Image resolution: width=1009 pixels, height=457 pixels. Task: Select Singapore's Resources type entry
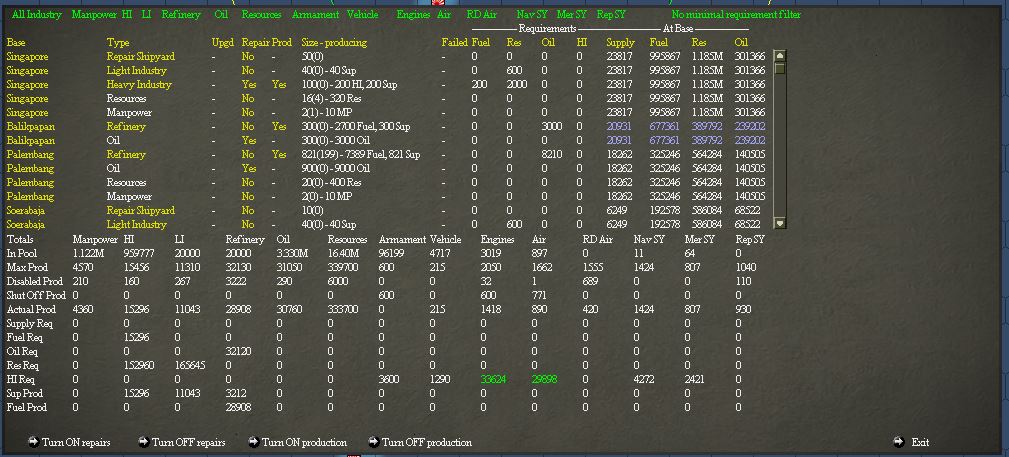pos(126,98)
